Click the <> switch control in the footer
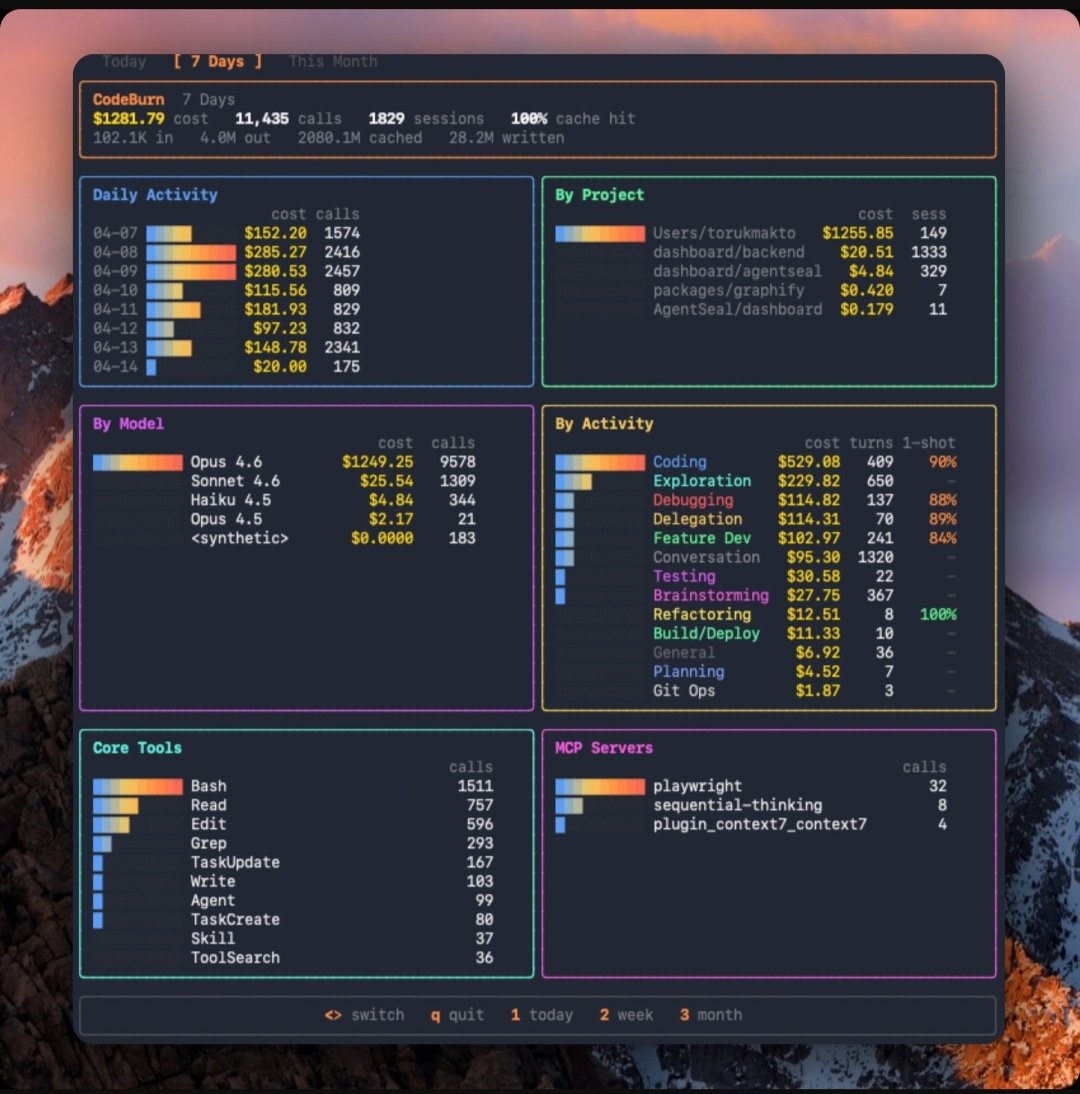The image size is (1080, 1094). pos(364,1014)
